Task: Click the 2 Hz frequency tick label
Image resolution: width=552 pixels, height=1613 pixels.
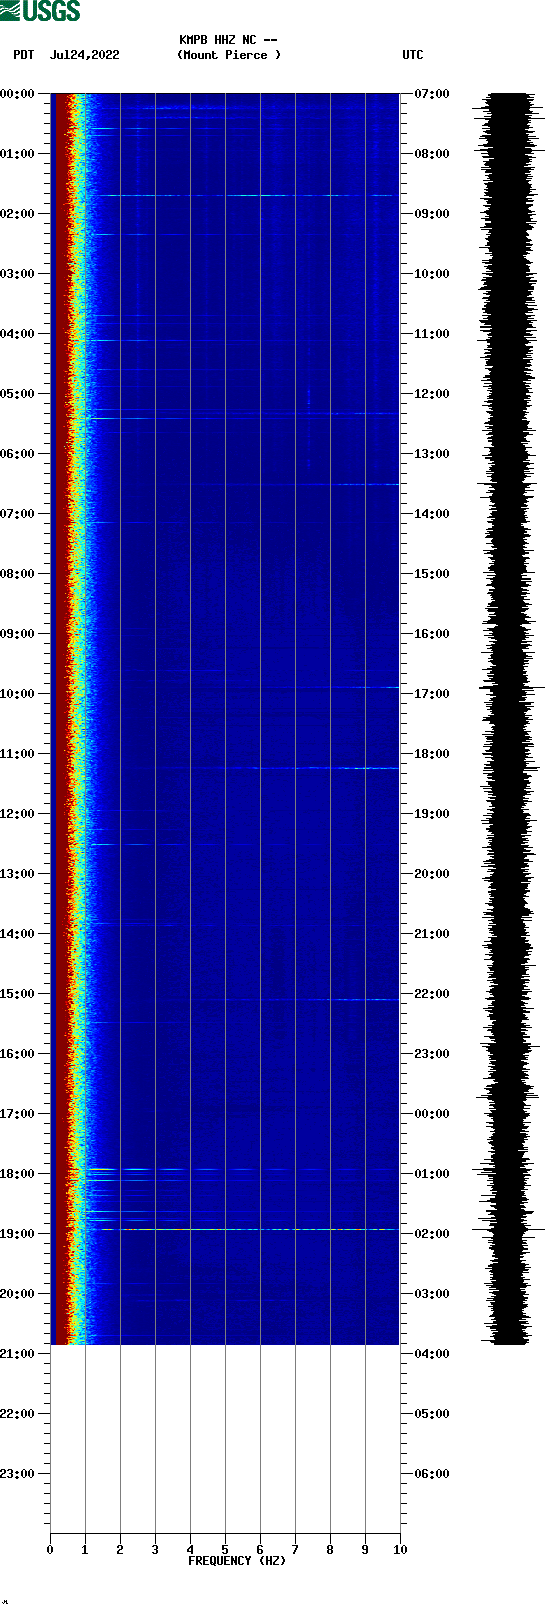Action: (120, 1550)
